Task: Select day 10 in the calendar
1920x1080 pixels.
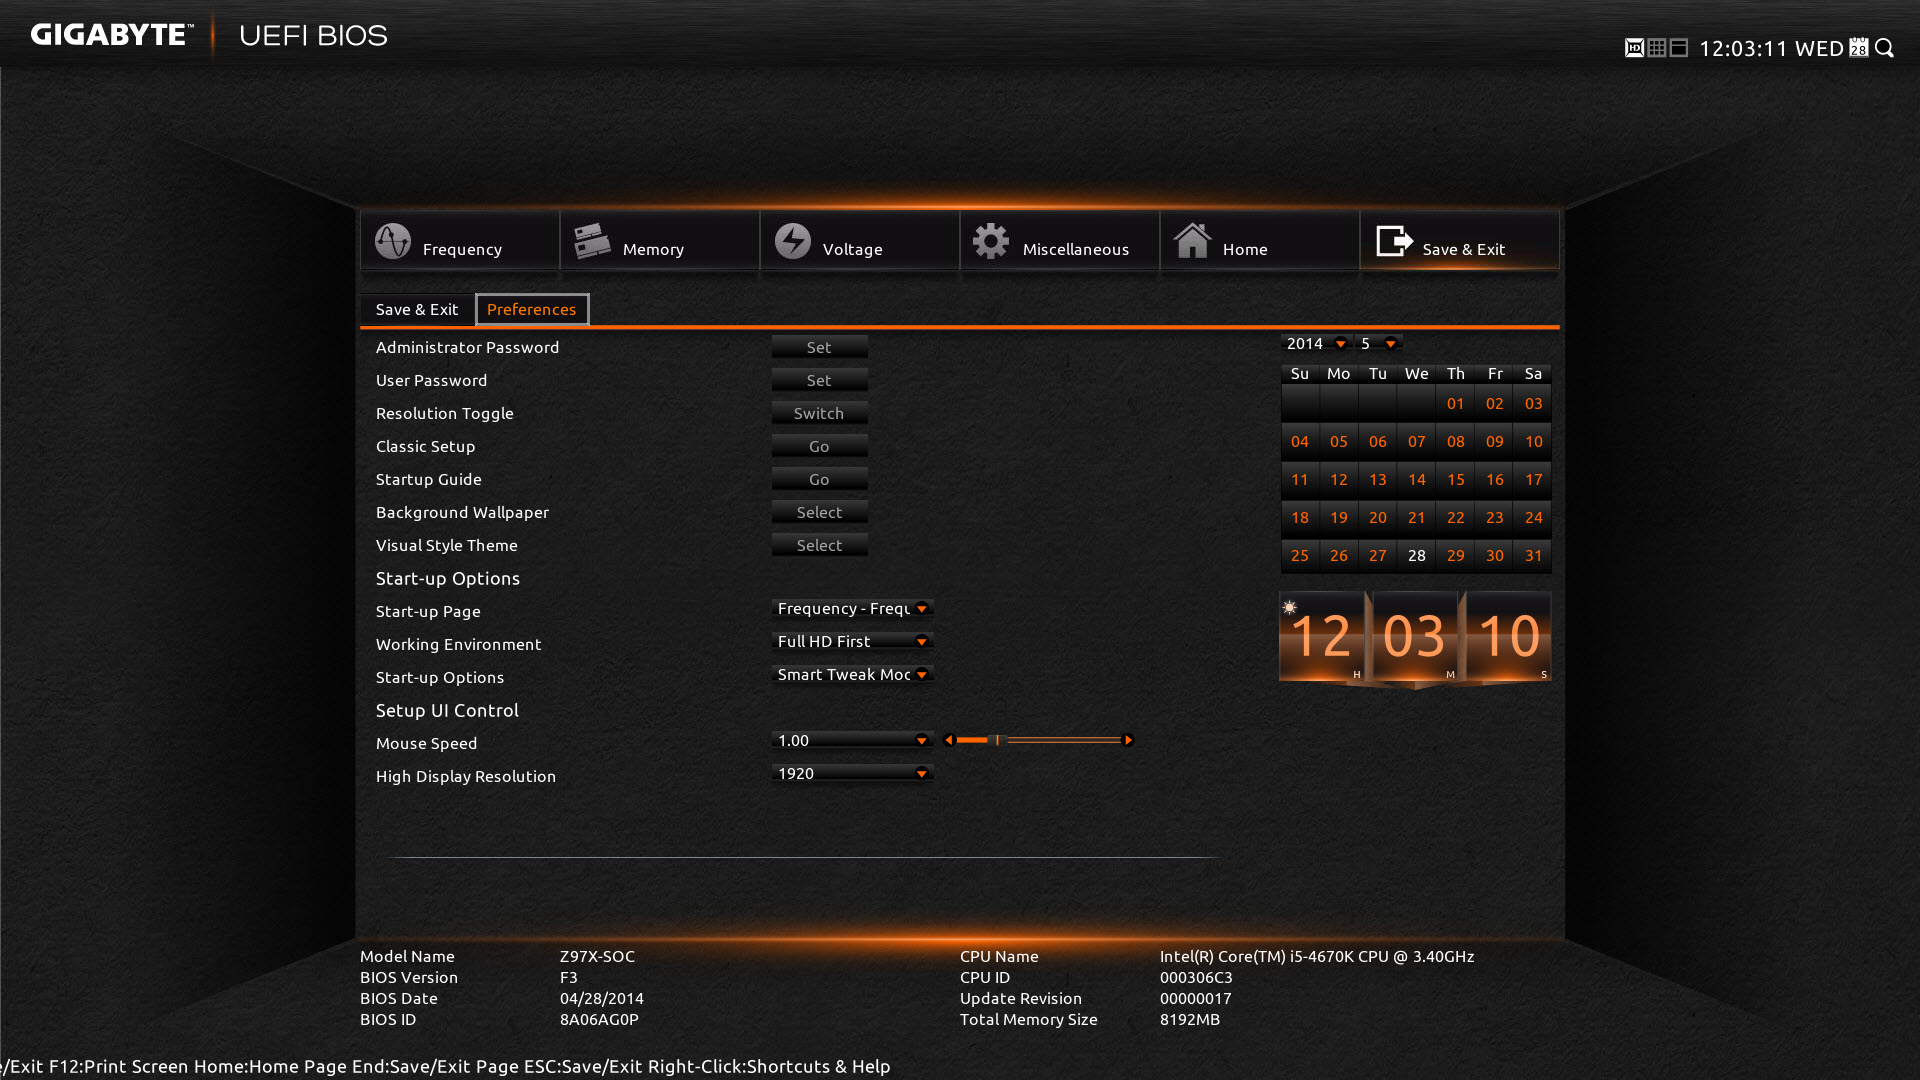Action: pos(1534,442)
